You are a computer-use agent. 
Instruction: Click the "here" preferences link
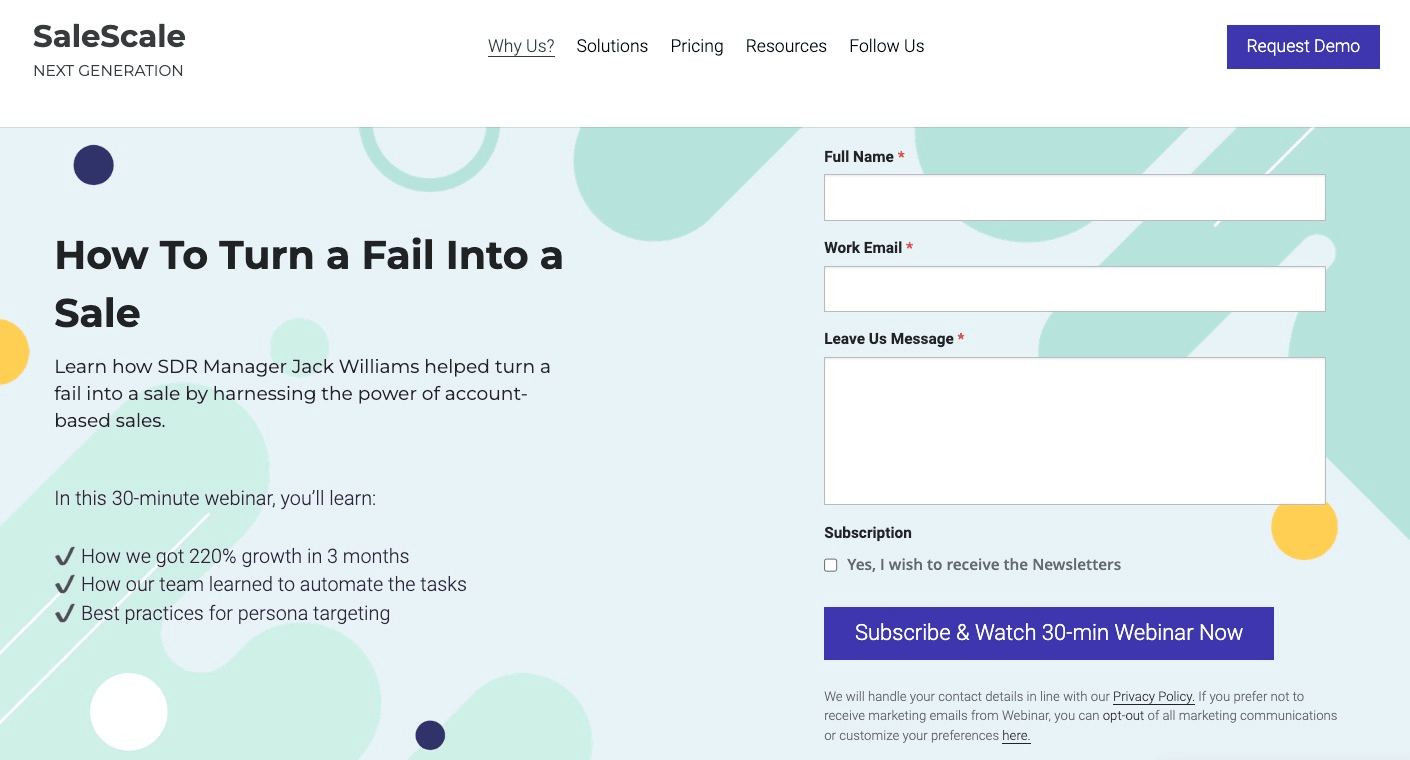[1016, 736]
